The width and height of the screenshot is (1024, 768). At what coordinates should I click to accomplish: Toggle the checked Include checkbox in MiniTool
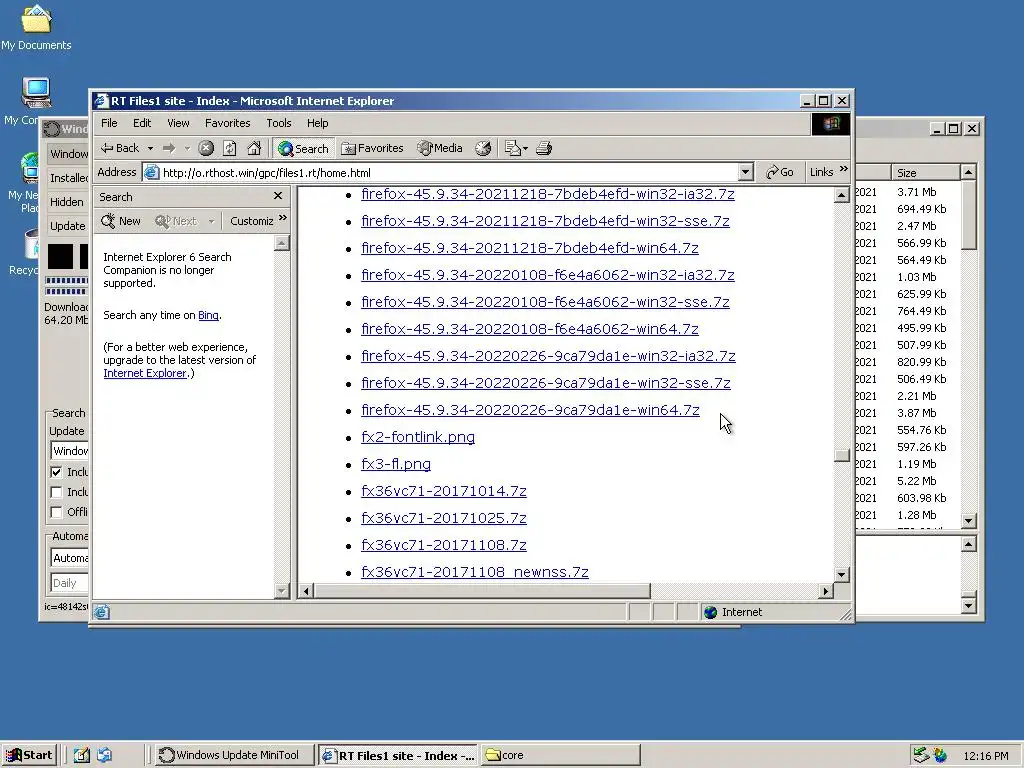(x=56, y=472)
